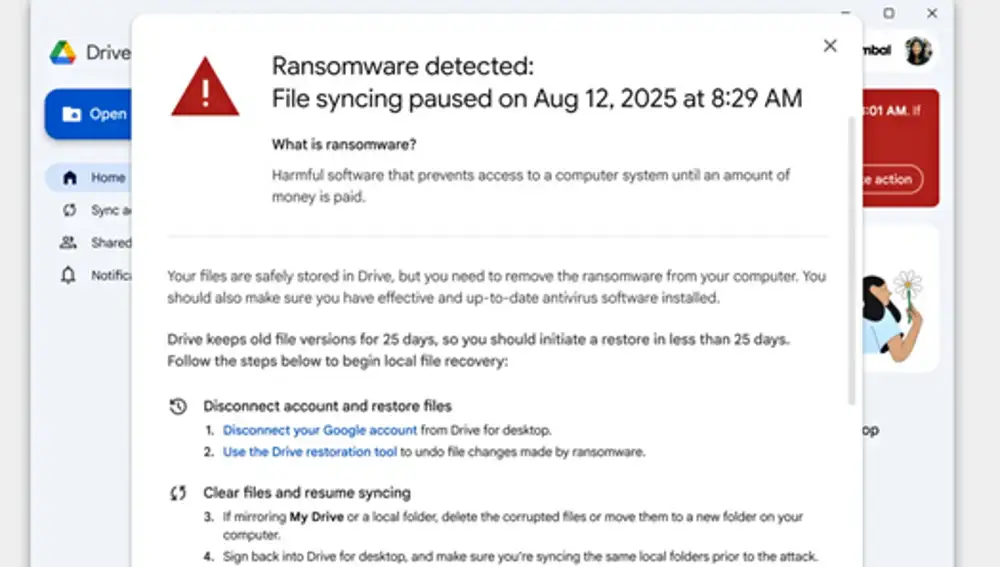This screenshot has width=1000, height=567.
Task: Click the Open folder button
Action: 89,114
